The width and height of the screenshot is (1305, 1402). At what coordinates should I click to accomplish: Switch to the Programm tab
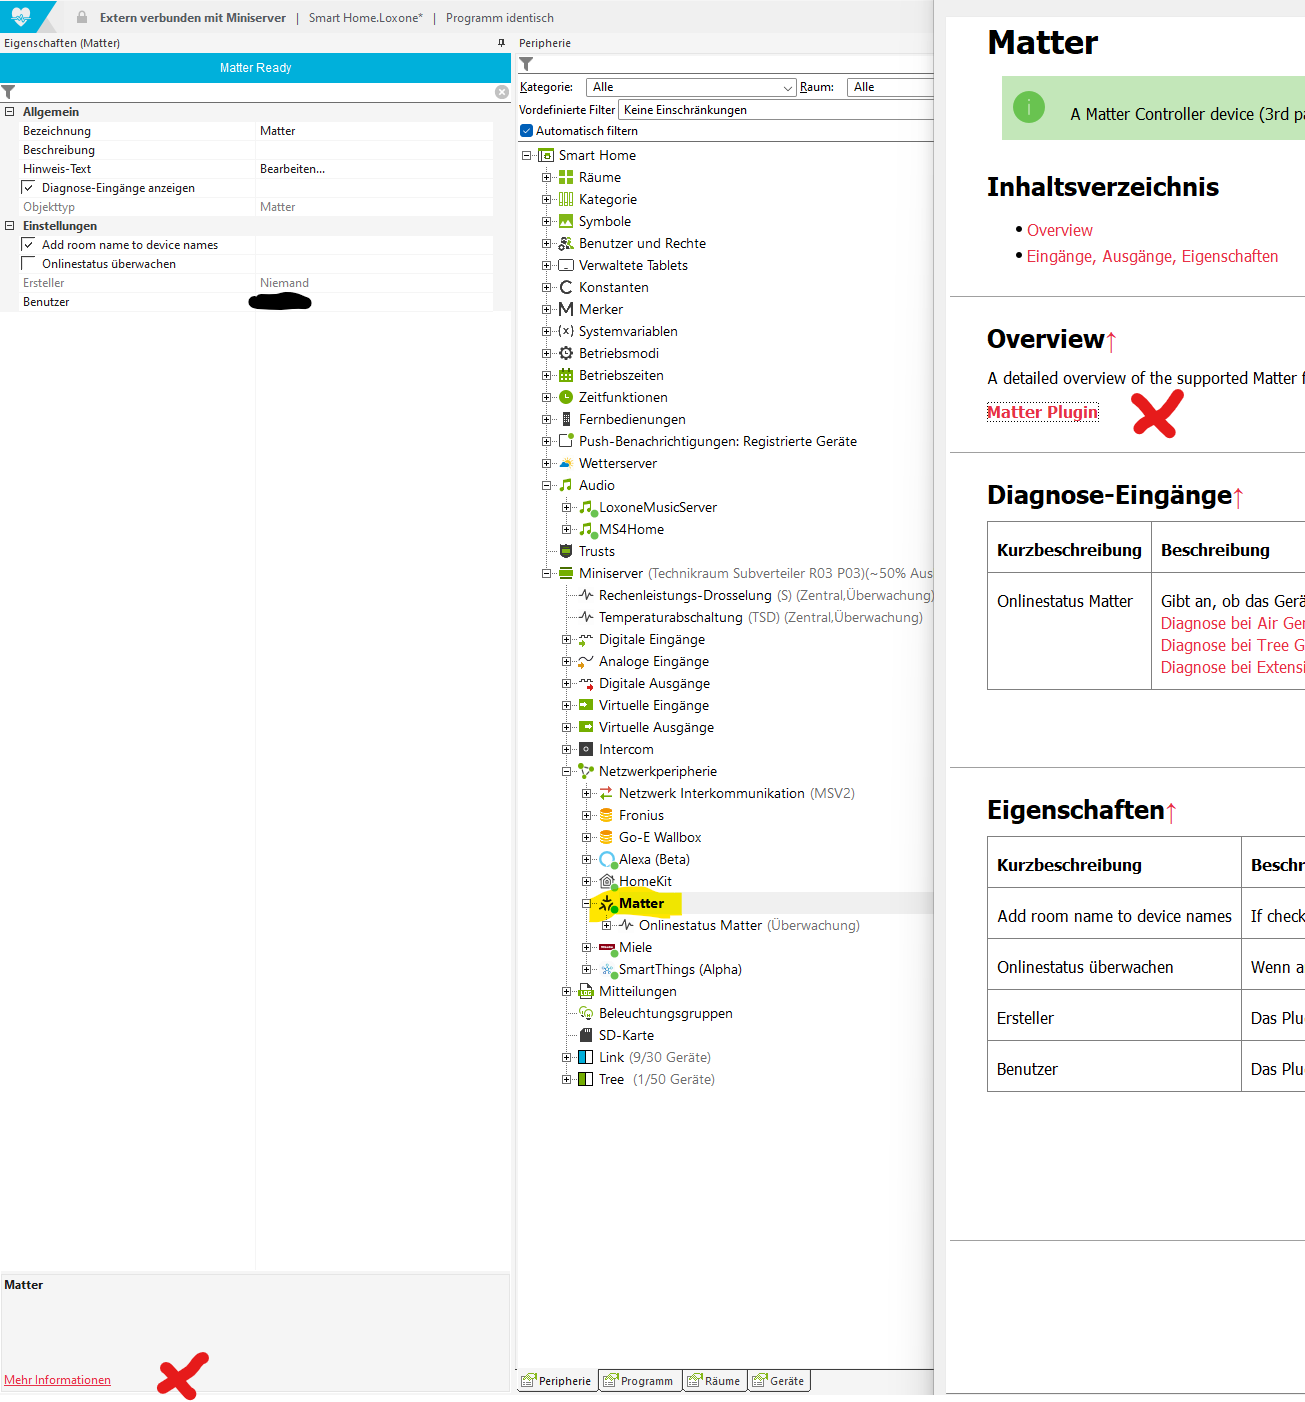(x=638, y=1381)
